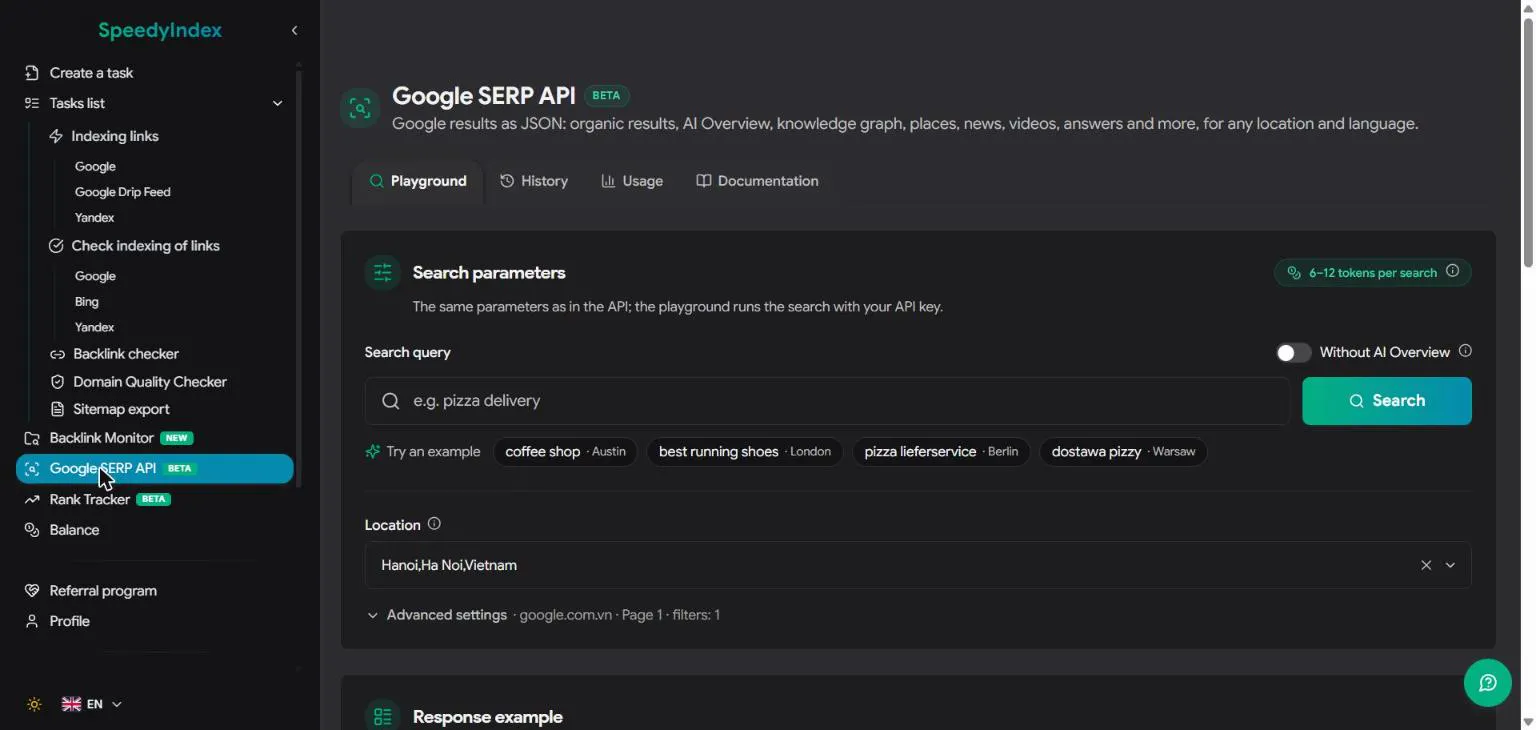Click the Balance coins icon

(x=32, y=530)
